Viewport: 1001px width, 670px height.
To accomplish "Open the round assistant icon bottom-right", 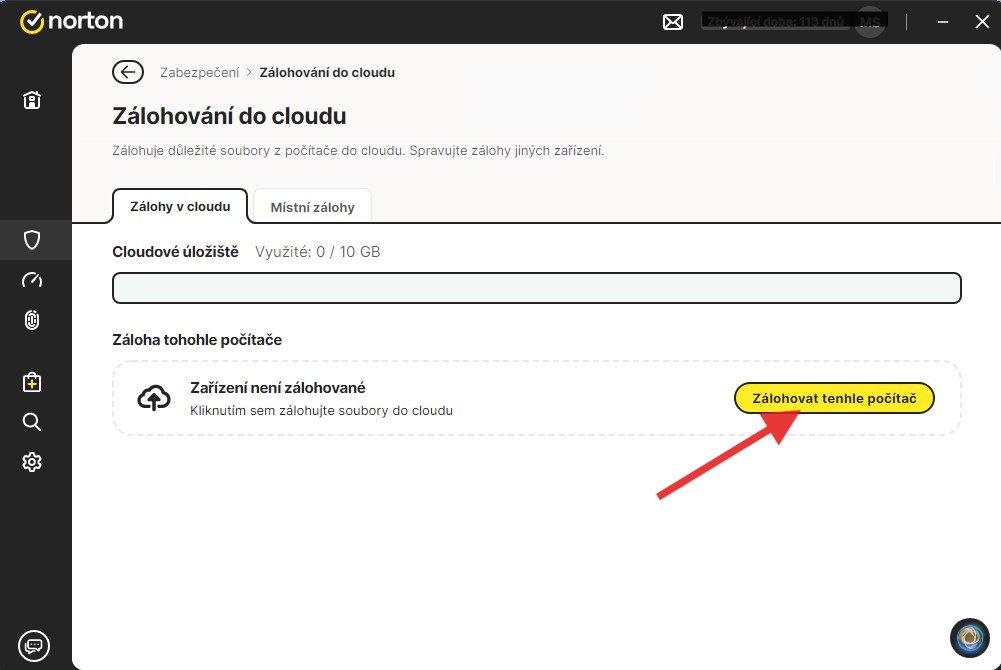I will point(968,637).
